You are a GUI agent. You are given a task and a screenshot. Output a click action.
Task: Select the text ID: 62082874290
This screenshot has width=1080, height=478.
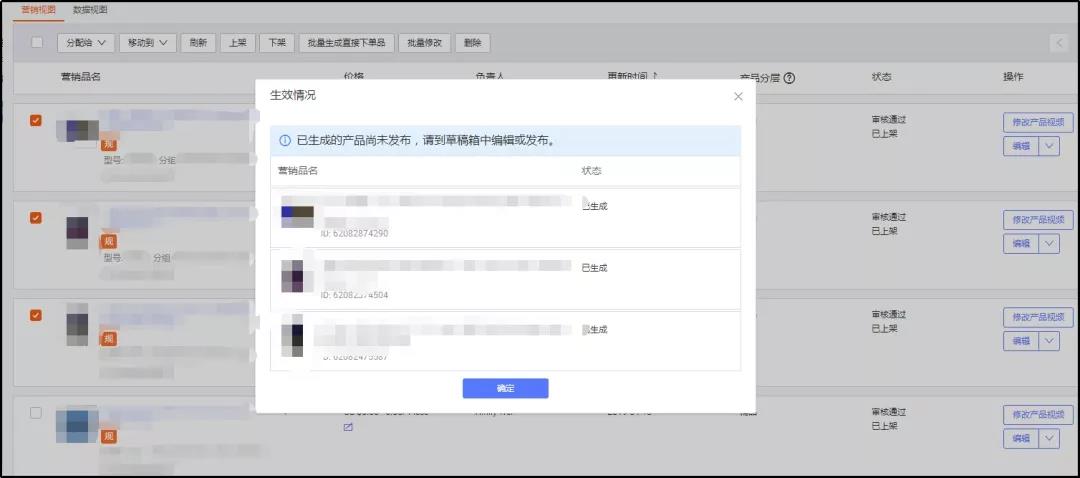coord(354,233)
